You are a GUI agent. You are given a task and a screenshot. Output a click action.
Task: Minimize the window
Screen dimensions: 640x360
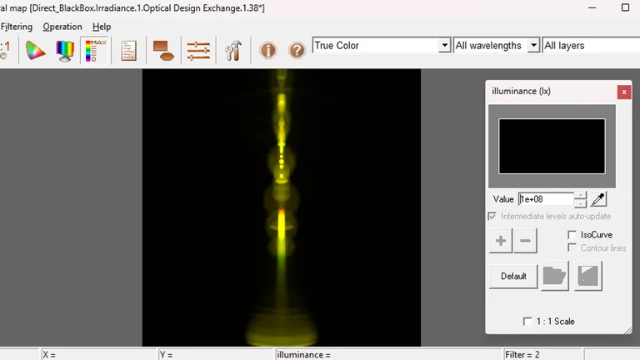[592, 8]
